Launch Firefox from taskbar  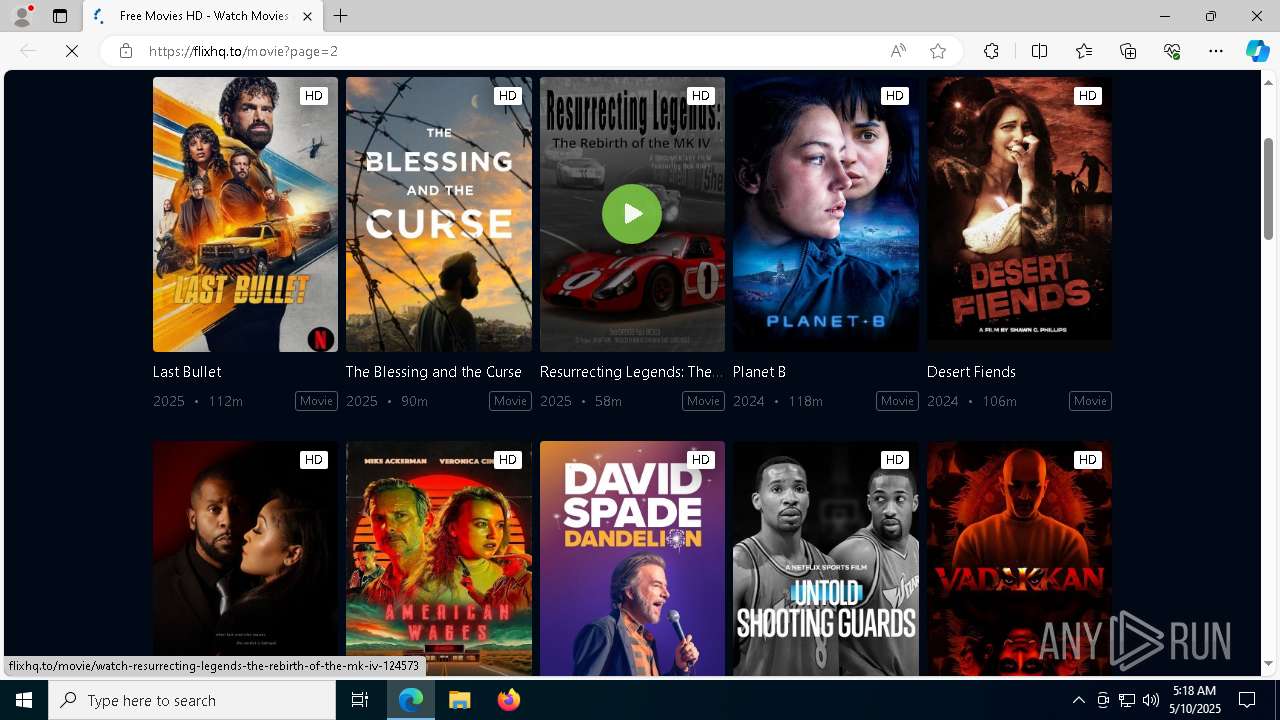tap(508, 700)
